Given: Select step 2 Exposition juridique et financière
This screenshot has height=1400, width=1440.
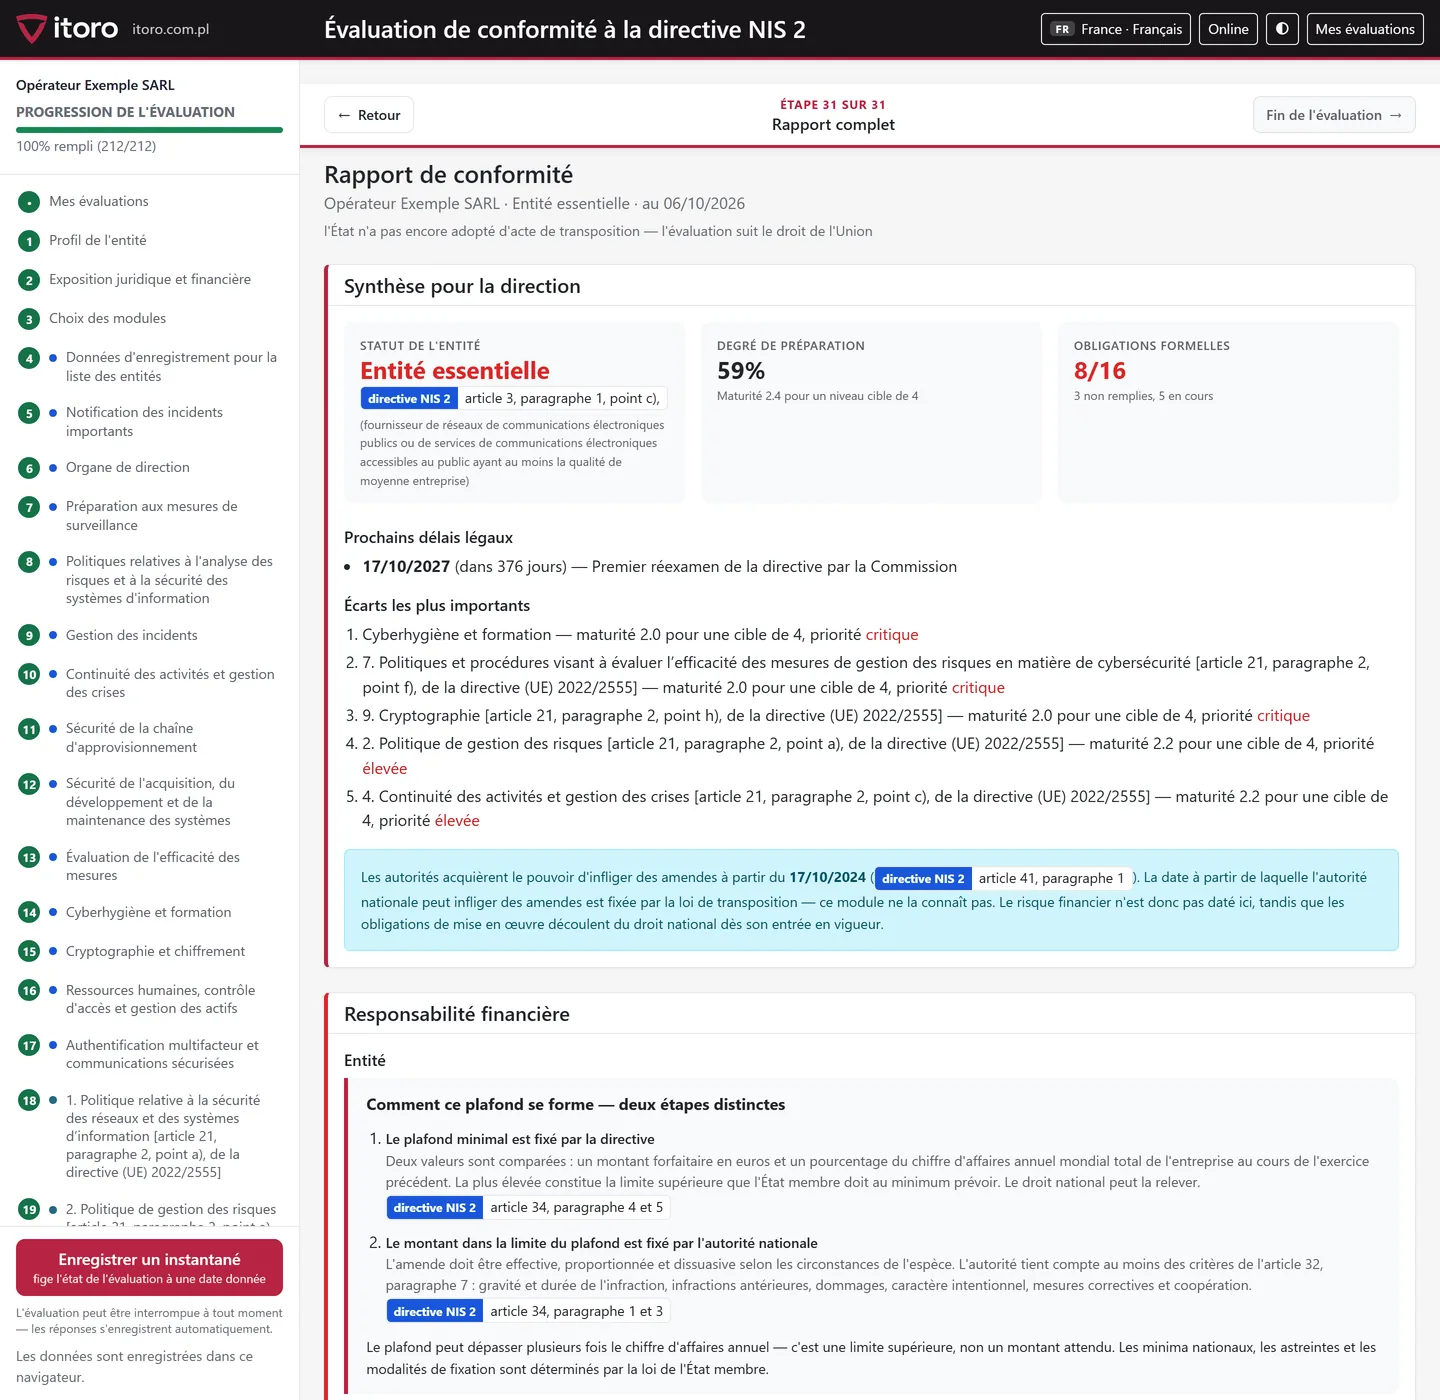Looking at the screenshot, I should [150, 279].
